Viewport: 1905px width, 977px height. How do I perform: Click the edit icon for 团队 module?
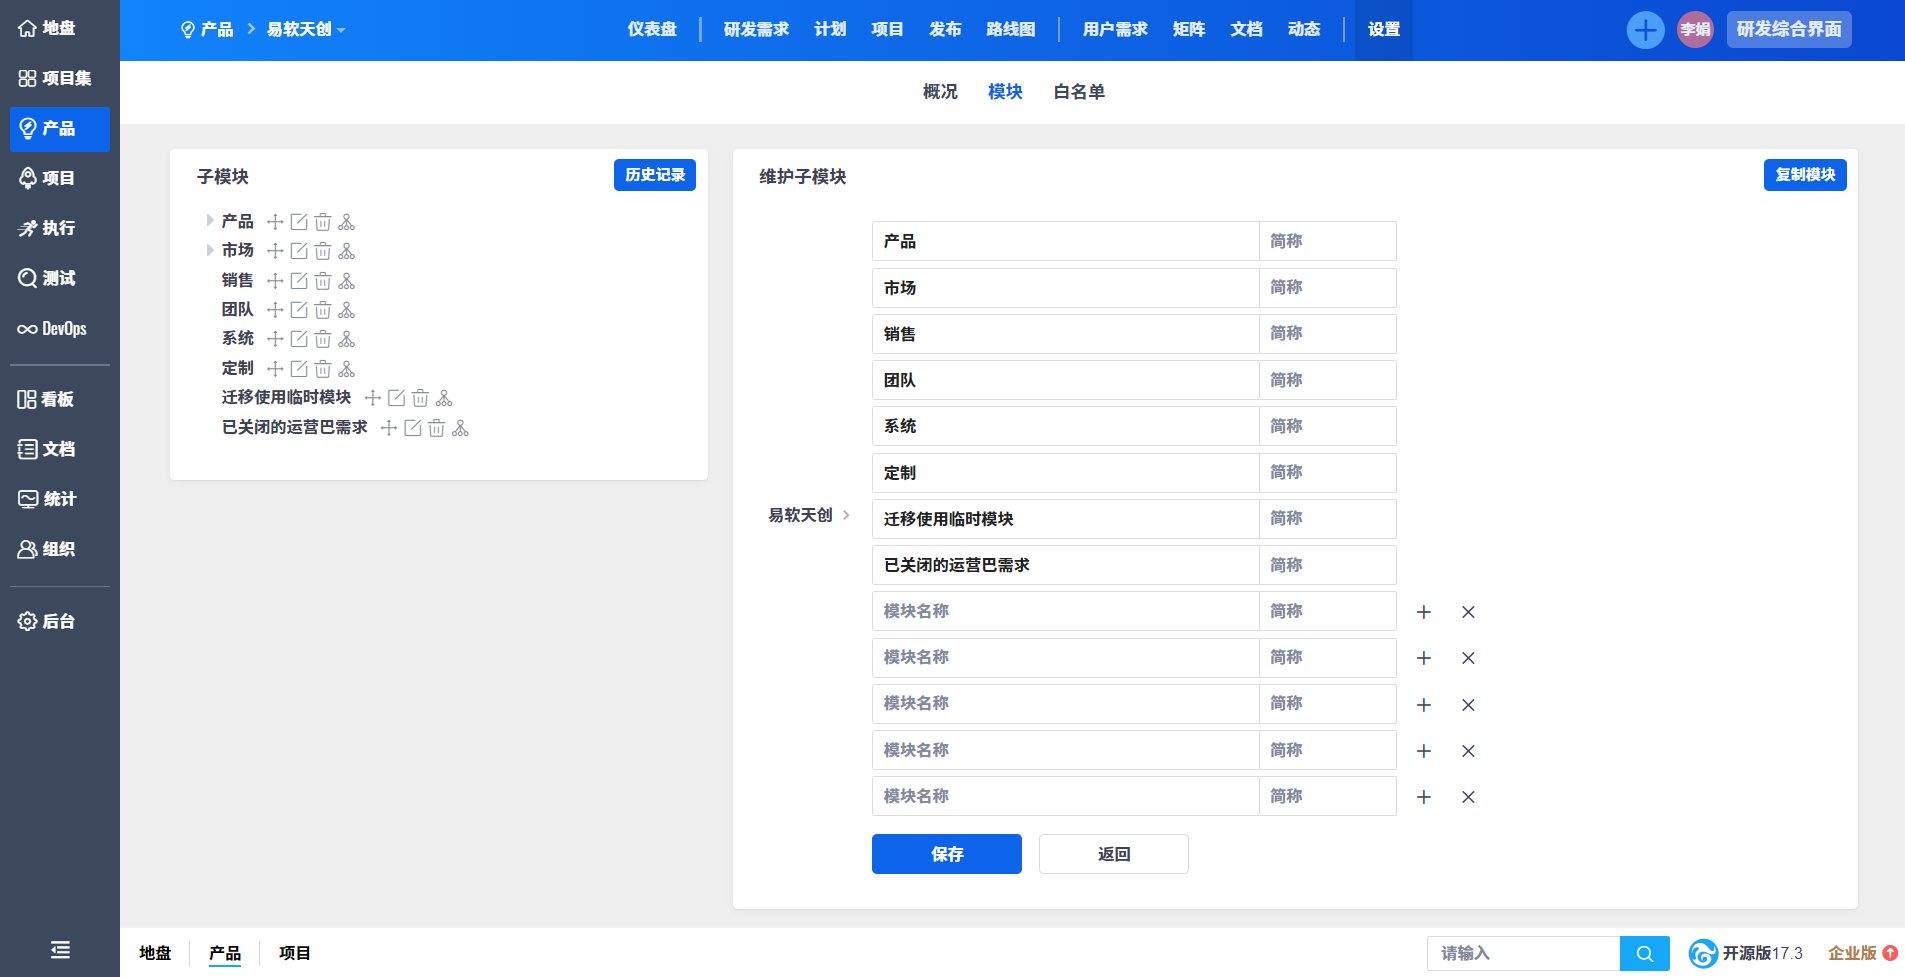[x=299, y=310]
